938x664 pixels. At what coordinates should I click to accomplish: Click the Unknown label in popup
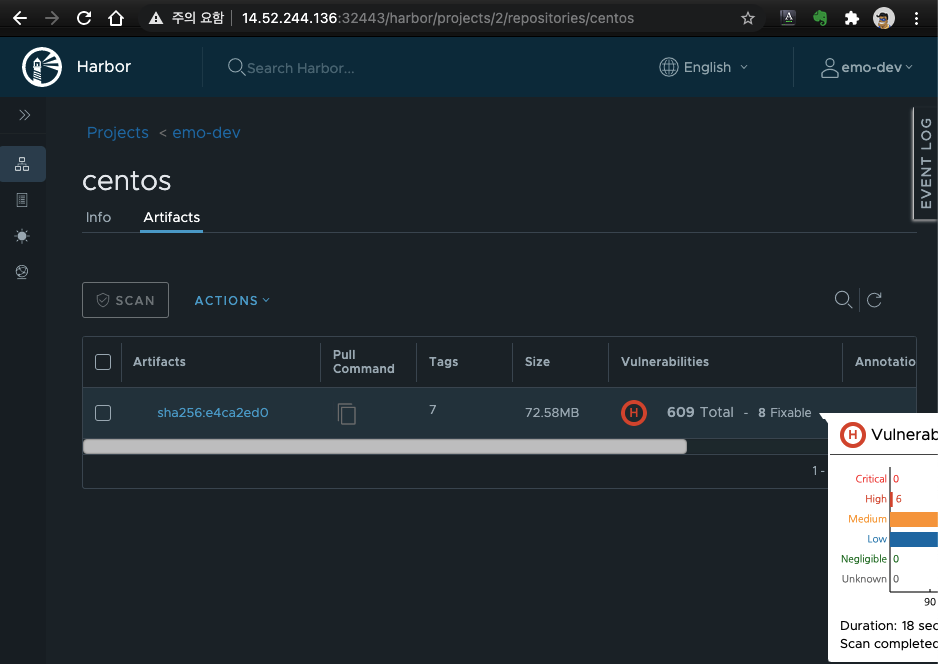(x=864, y=578)
